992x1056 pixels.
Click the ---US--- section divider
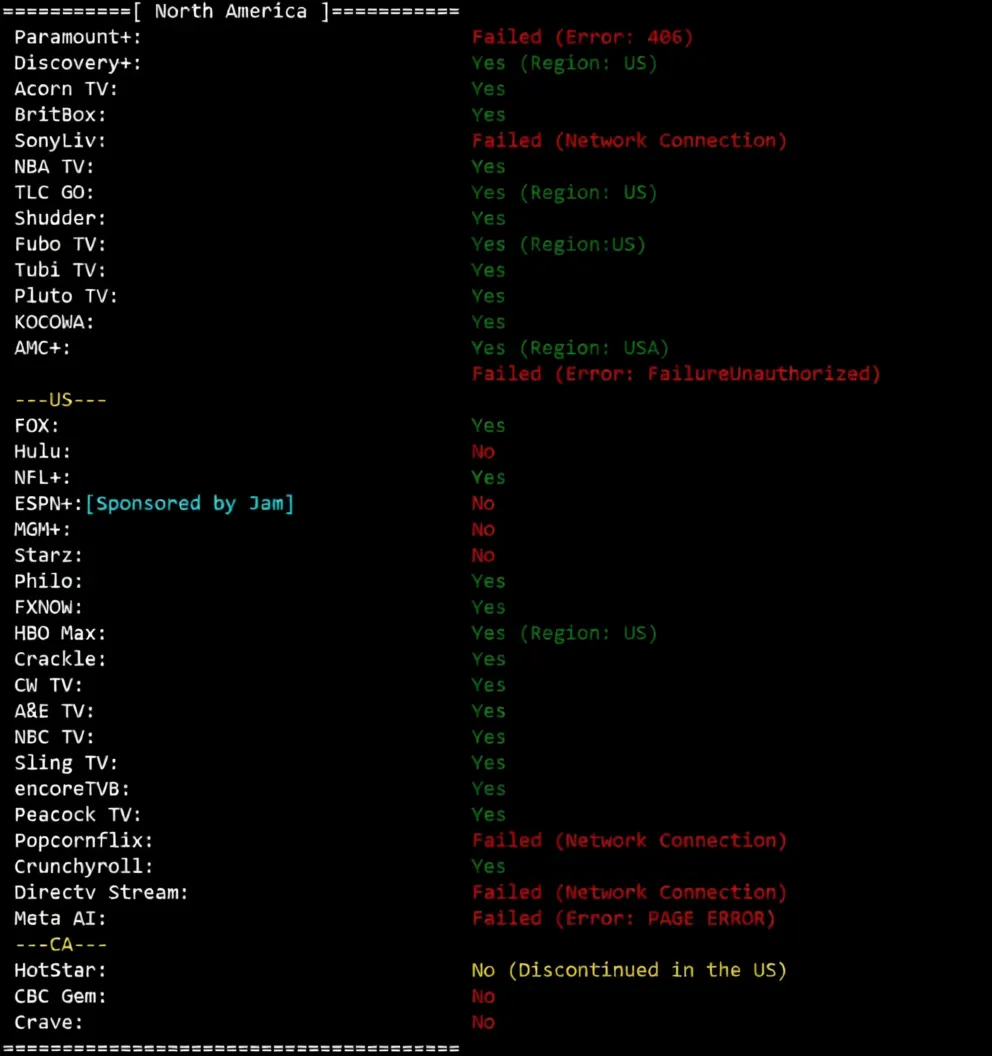[x=61, y=400]
